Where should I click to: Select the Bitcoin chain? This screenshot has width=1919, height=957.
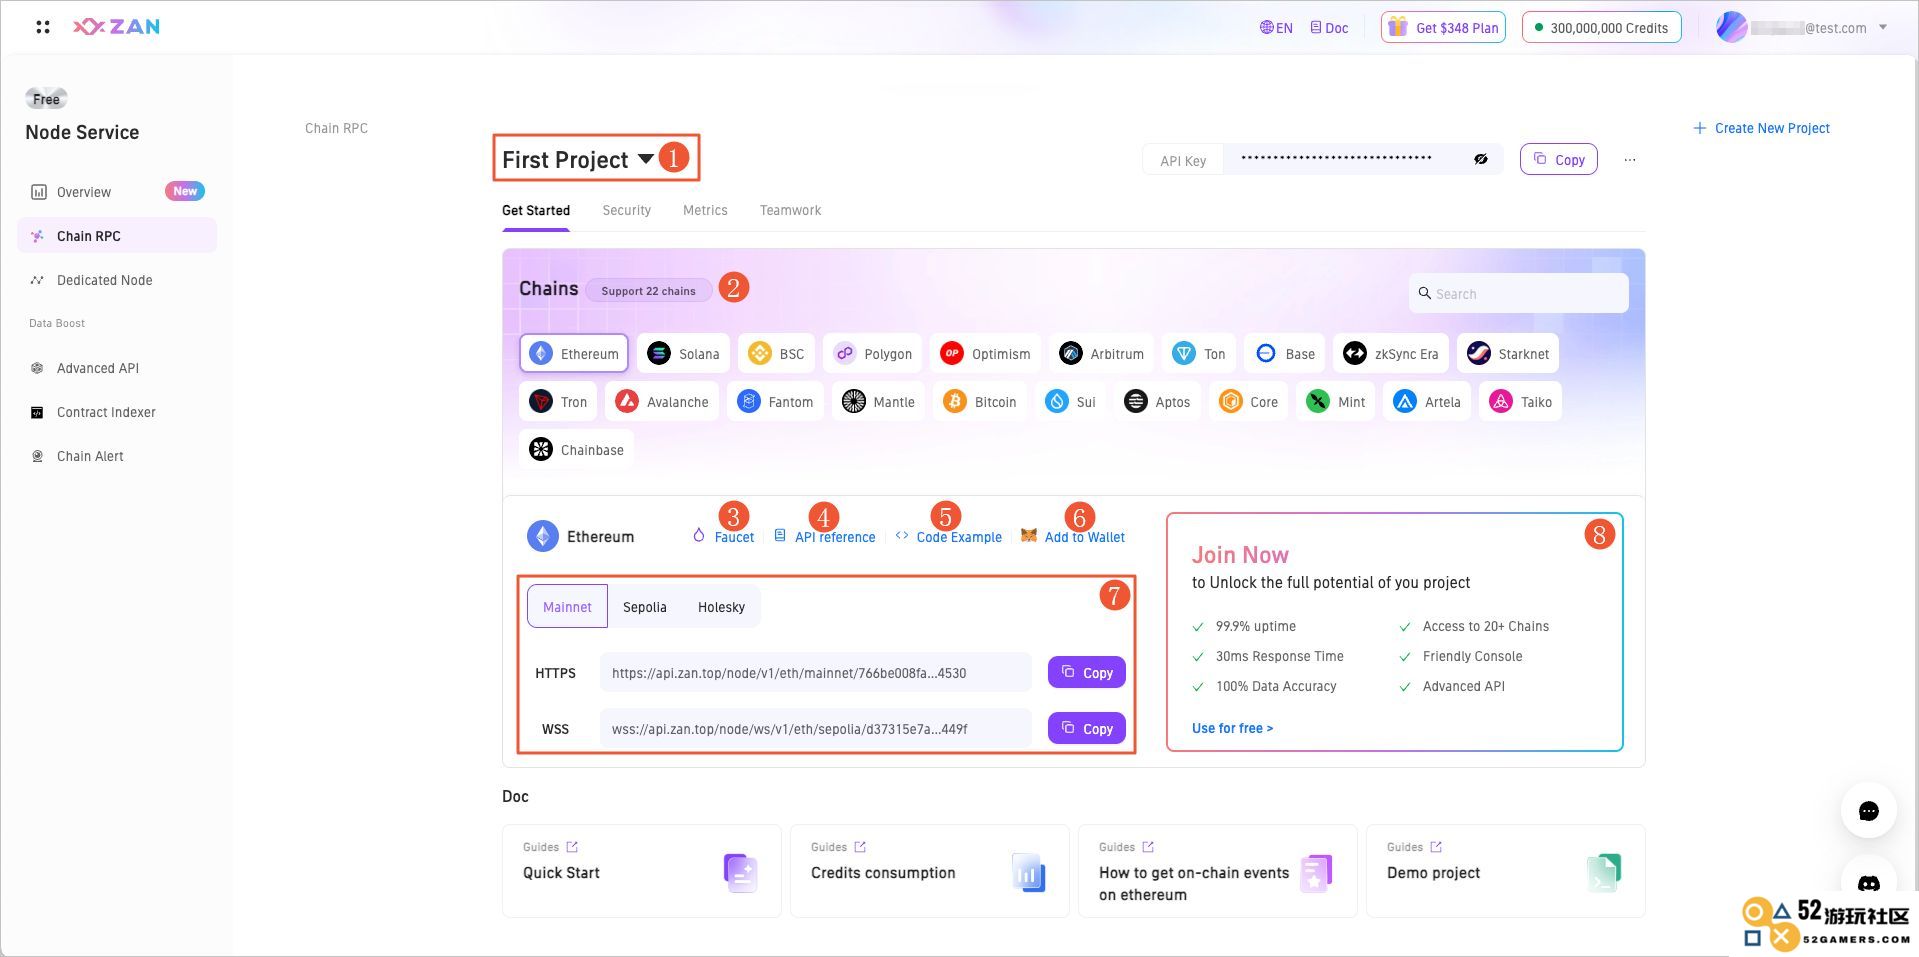[980, 401]
